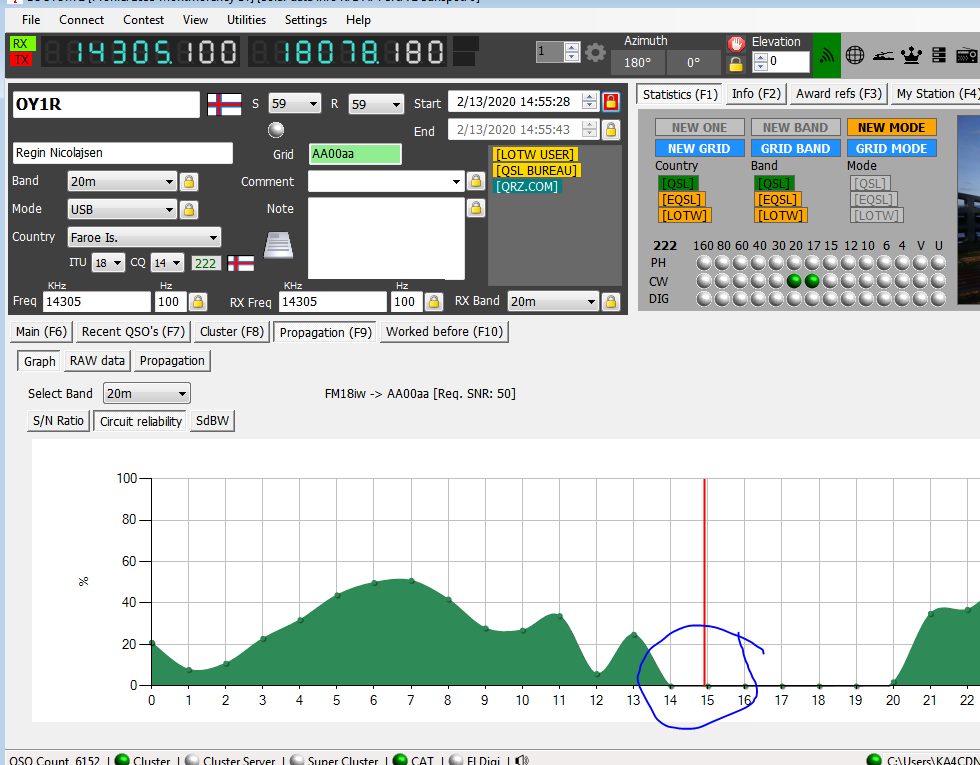Click the Super Cluster status LED

tap(298, 760)
